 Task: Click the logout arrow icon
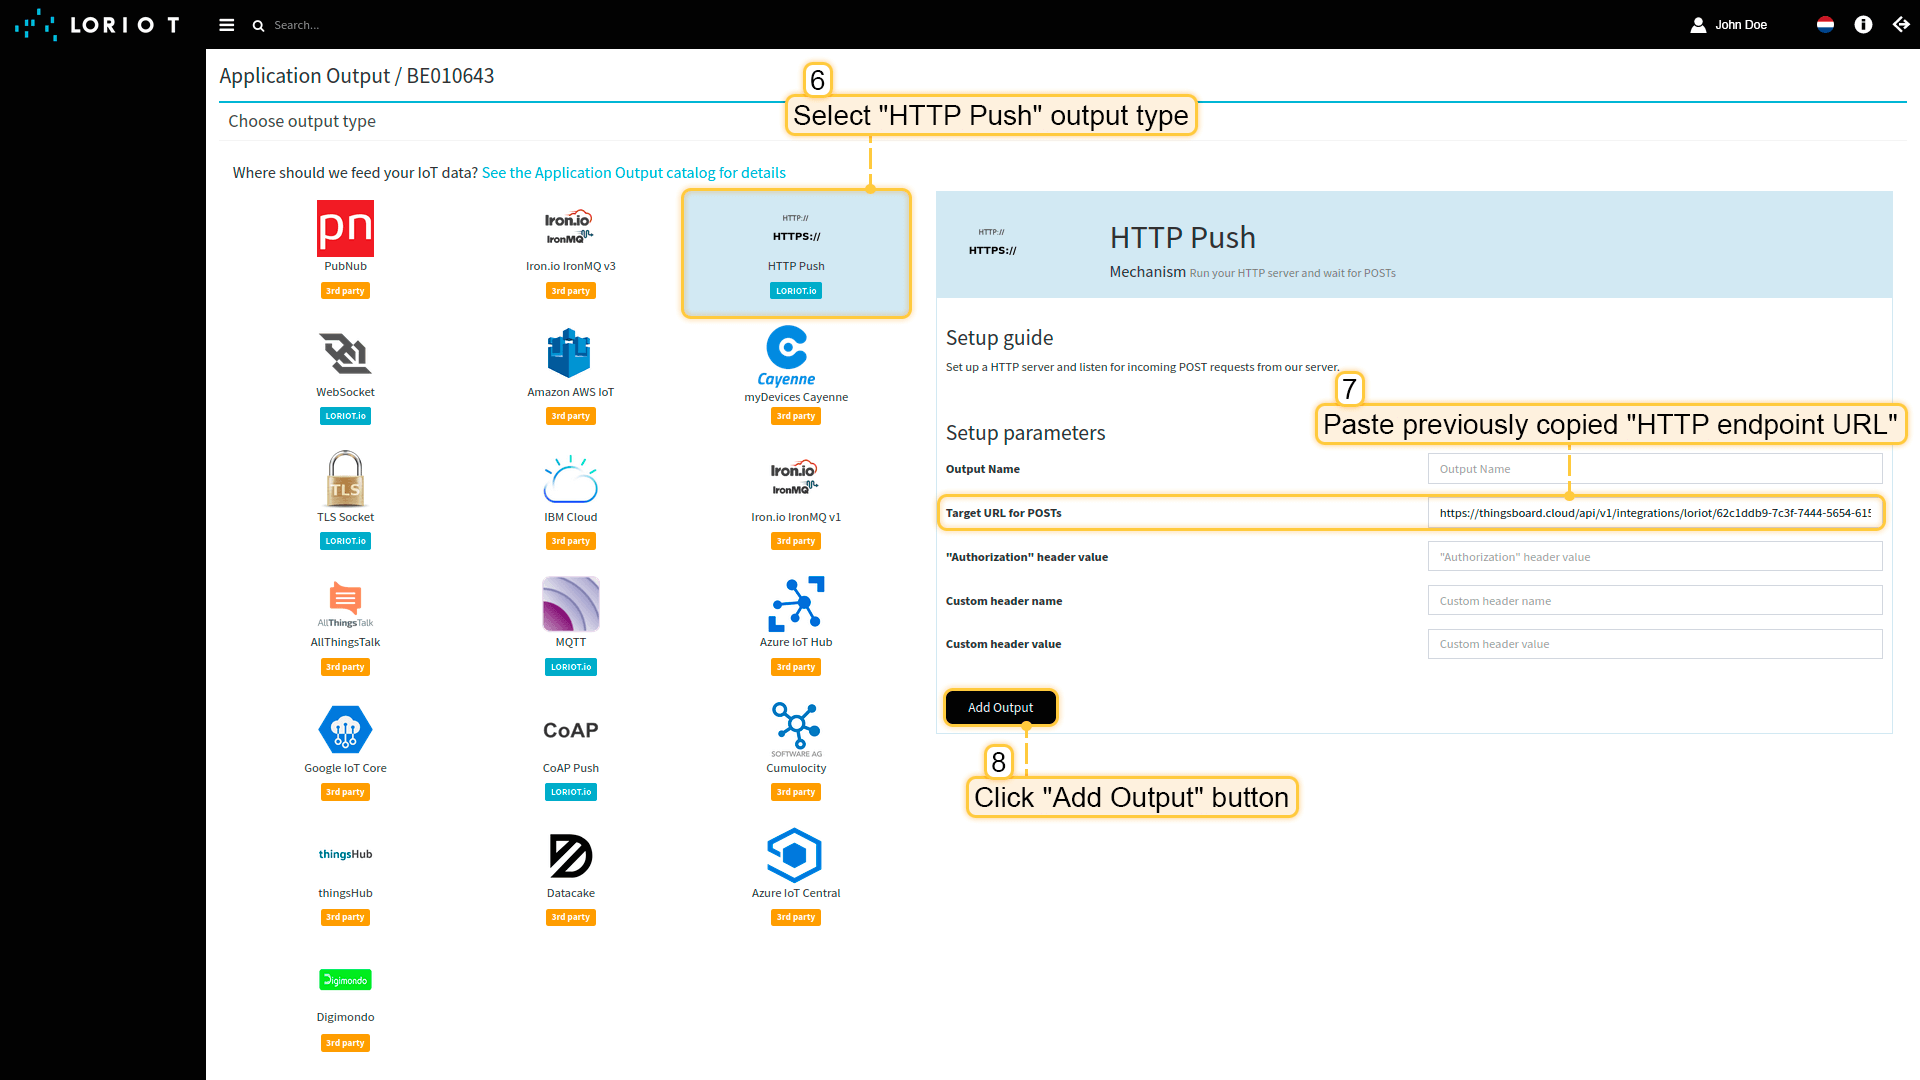pos(1901,25)
